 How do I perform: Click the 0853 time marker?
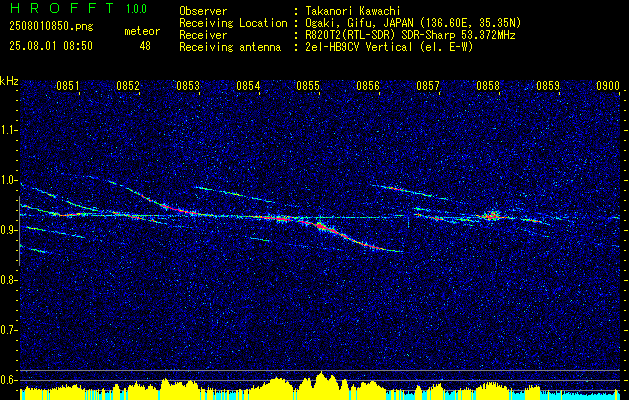tap(188, 86)
